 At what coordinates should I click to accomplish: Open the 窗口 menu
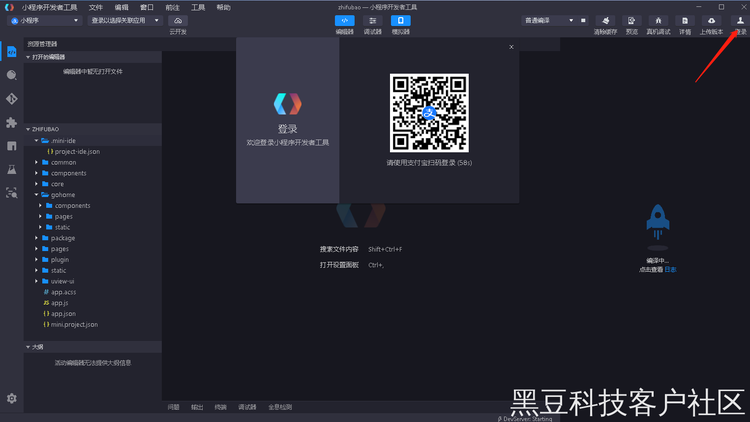click(147, 7)
